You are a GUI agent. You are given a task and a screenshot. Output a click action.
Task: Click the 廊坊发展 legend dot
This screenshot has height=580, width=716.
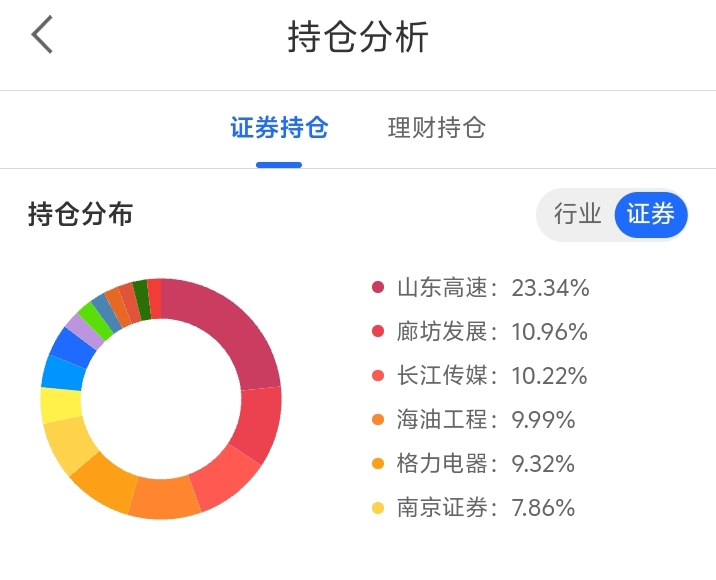tap(378, 332)
